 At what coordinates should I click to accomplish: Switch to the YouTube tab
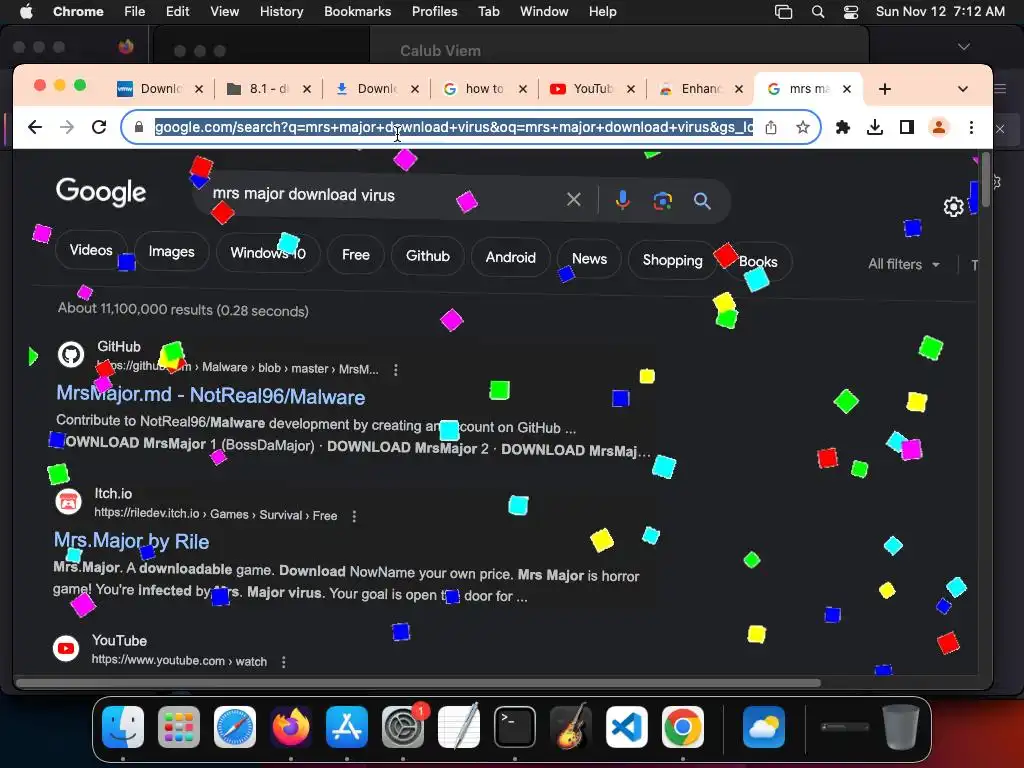point(592,89)
